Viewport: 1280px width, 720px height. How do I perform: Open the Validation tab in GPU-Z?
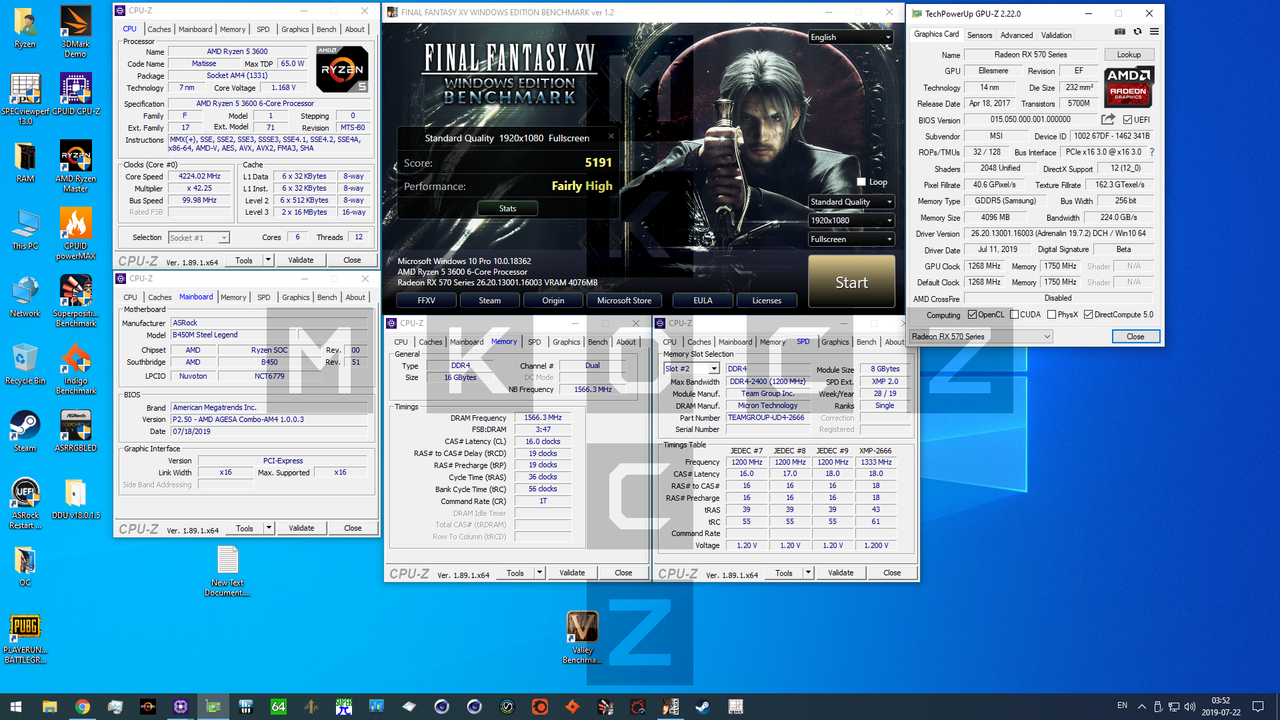pos(1056,35)
